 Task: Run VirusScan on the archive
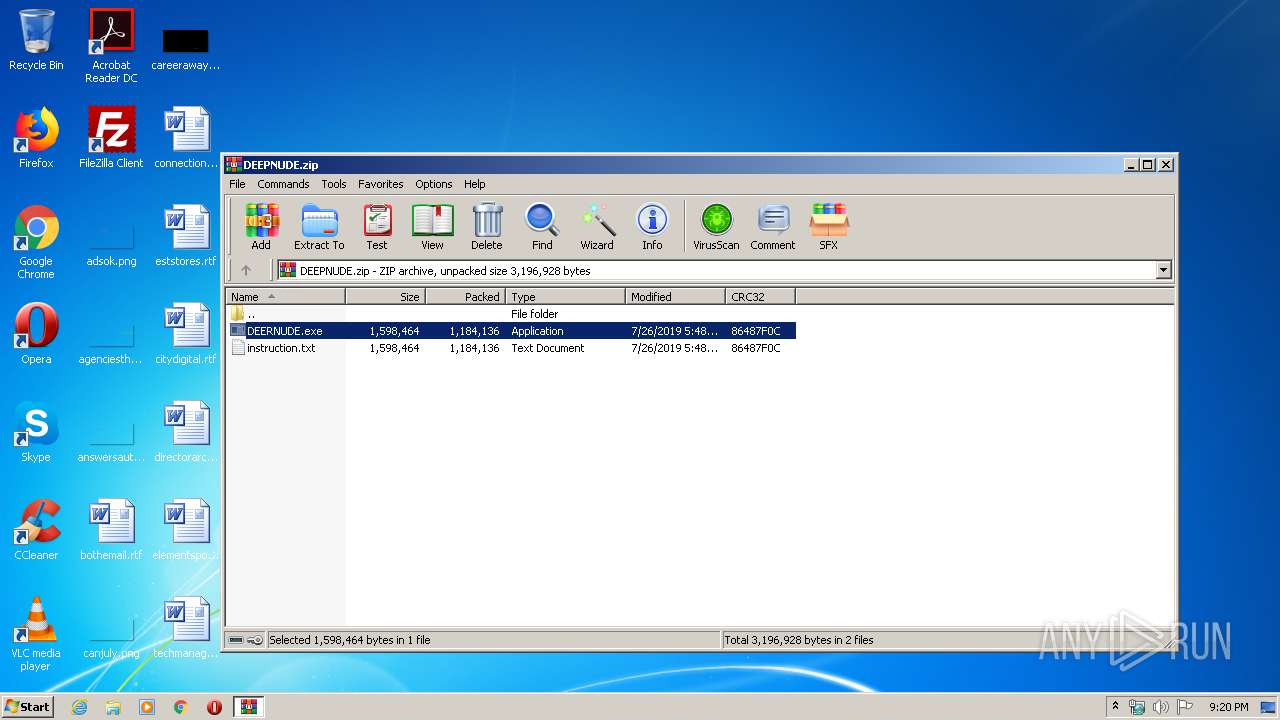716,226
